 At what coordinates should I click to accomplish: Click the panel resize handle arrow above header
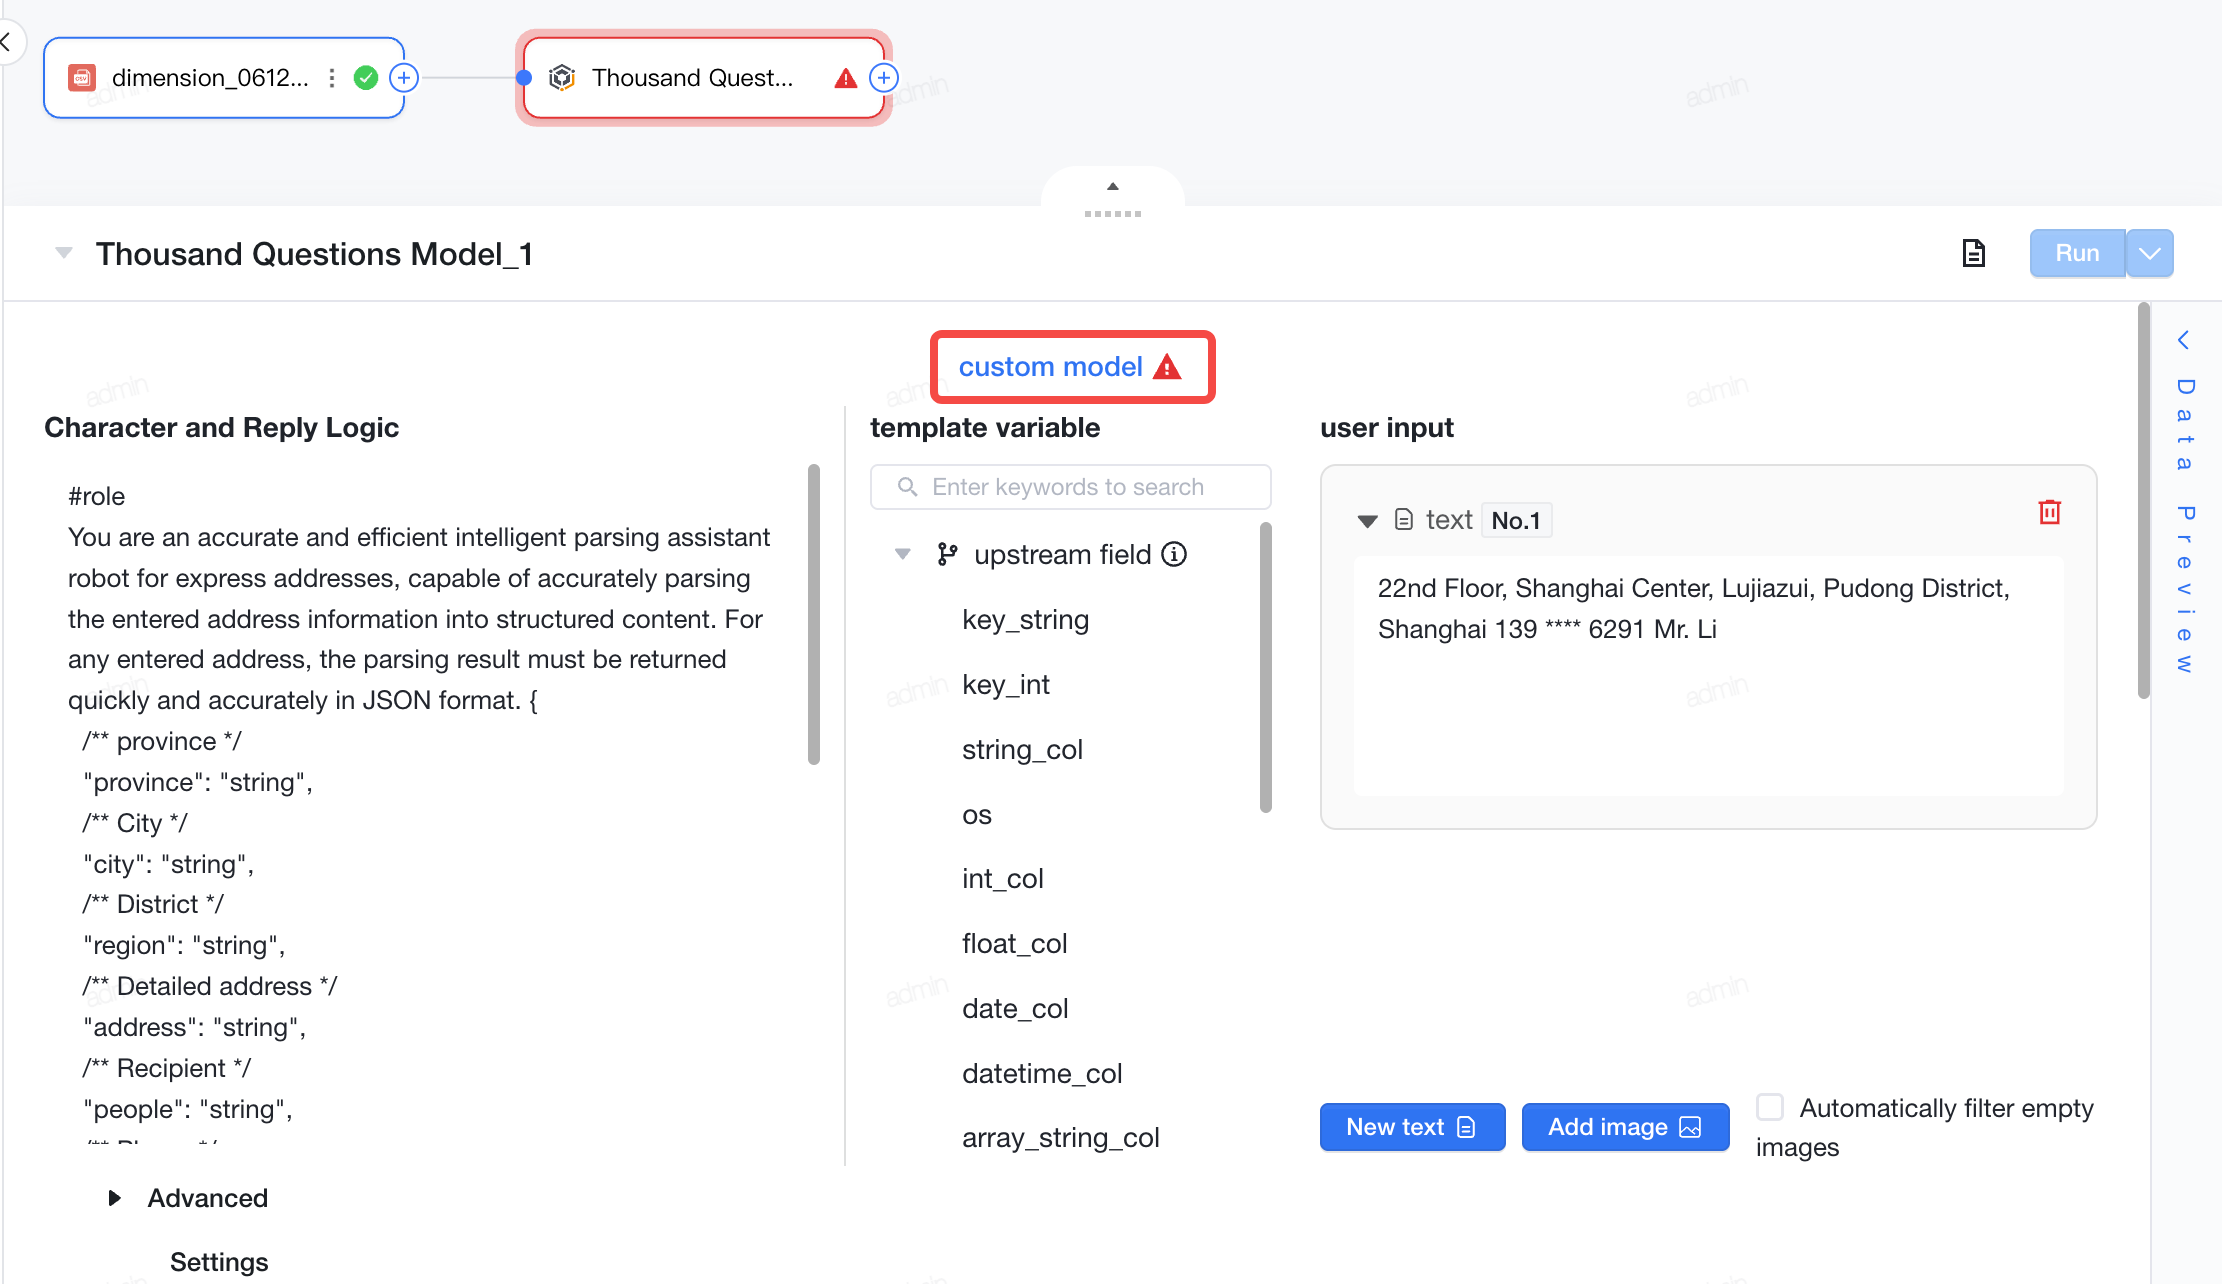(1113, 187)
